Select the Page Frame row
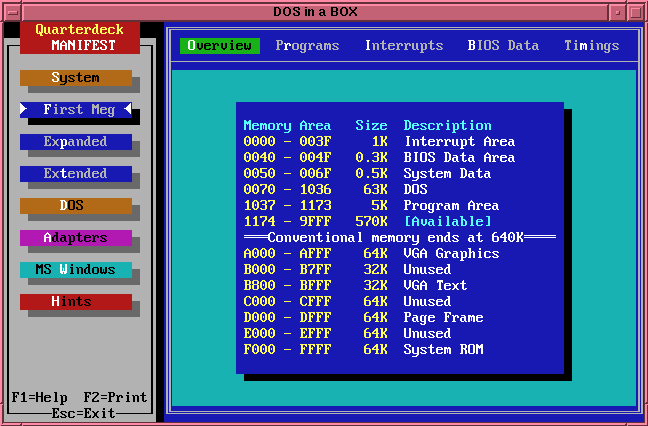The width and height of the screenshot is (648, 426). click(363, 317)
